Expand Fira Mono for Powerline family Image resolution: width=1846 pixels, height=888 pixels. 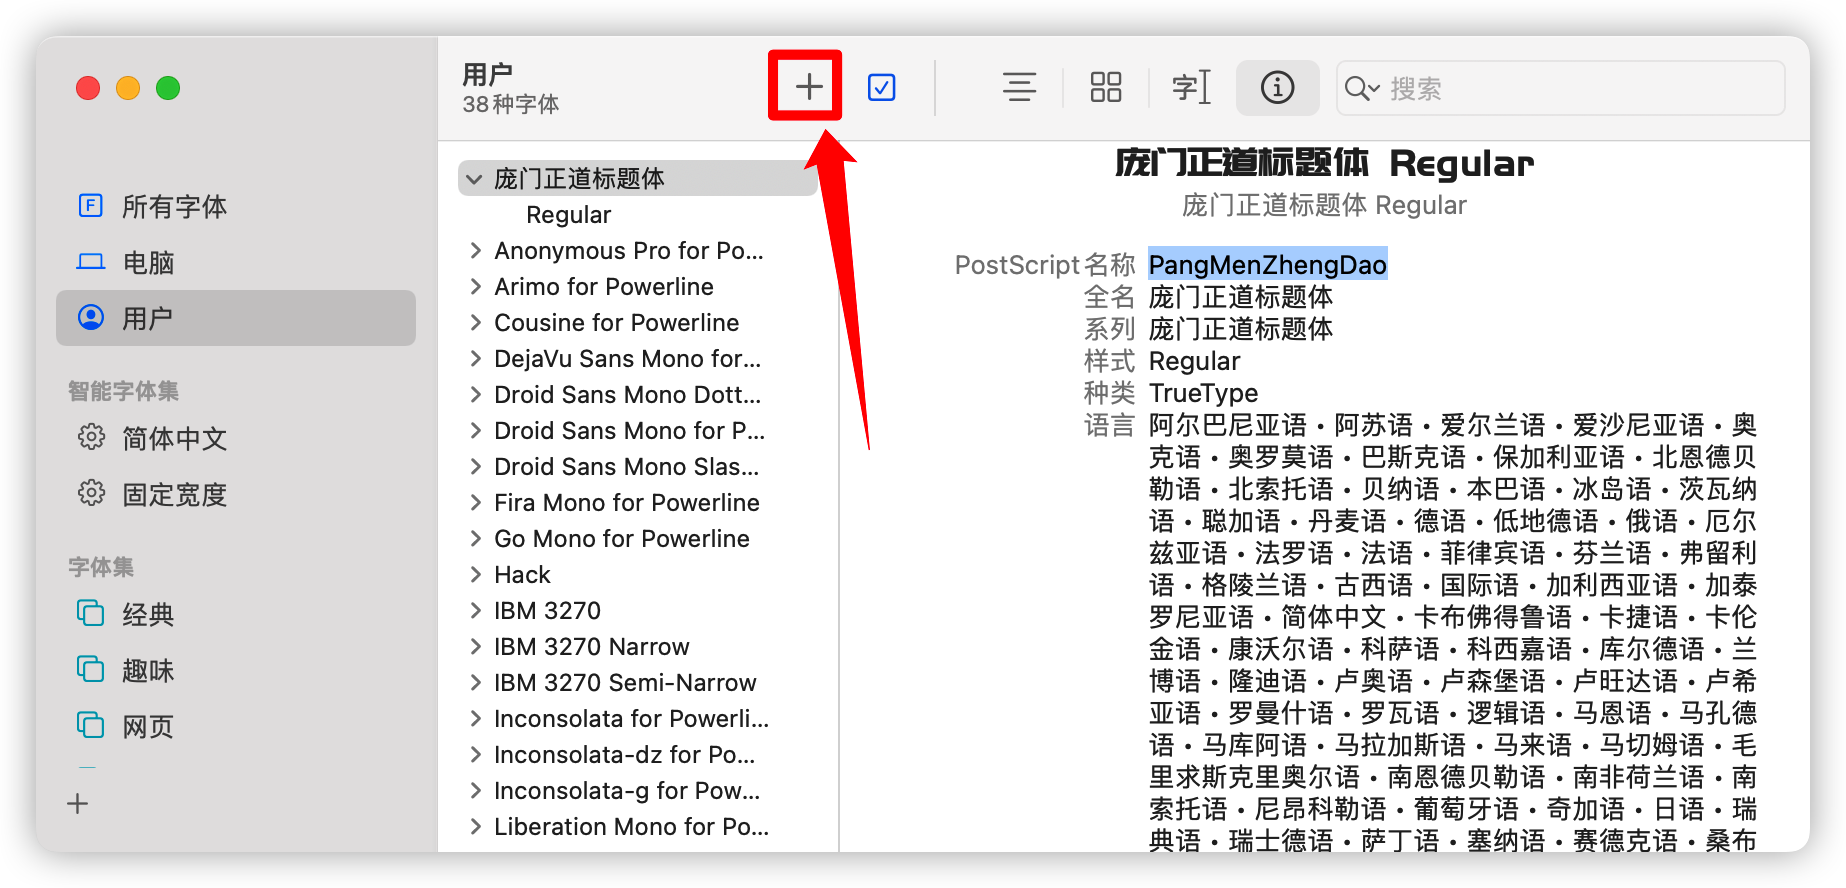click(475, 503)
